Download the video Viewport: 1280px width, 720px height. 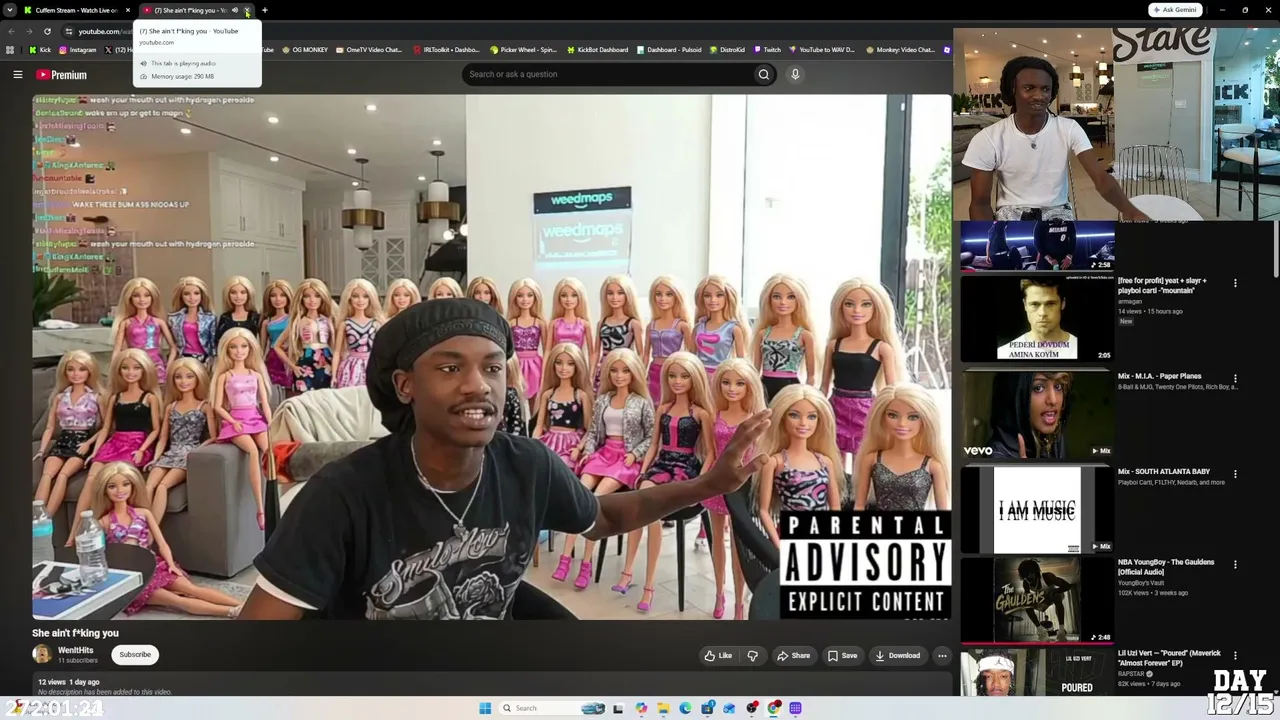[x=897, y=656]
